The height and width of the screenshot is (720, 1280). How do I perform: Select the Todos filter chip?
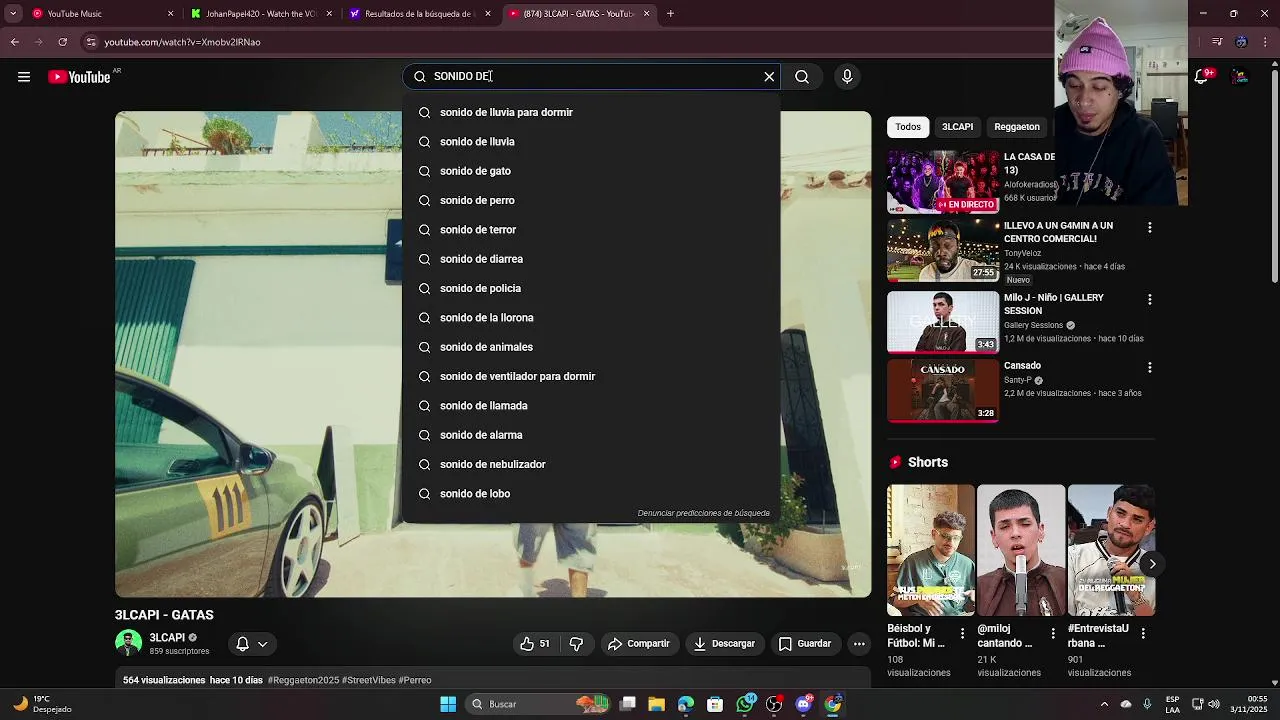pyautogui.click(x=908, y=127)
